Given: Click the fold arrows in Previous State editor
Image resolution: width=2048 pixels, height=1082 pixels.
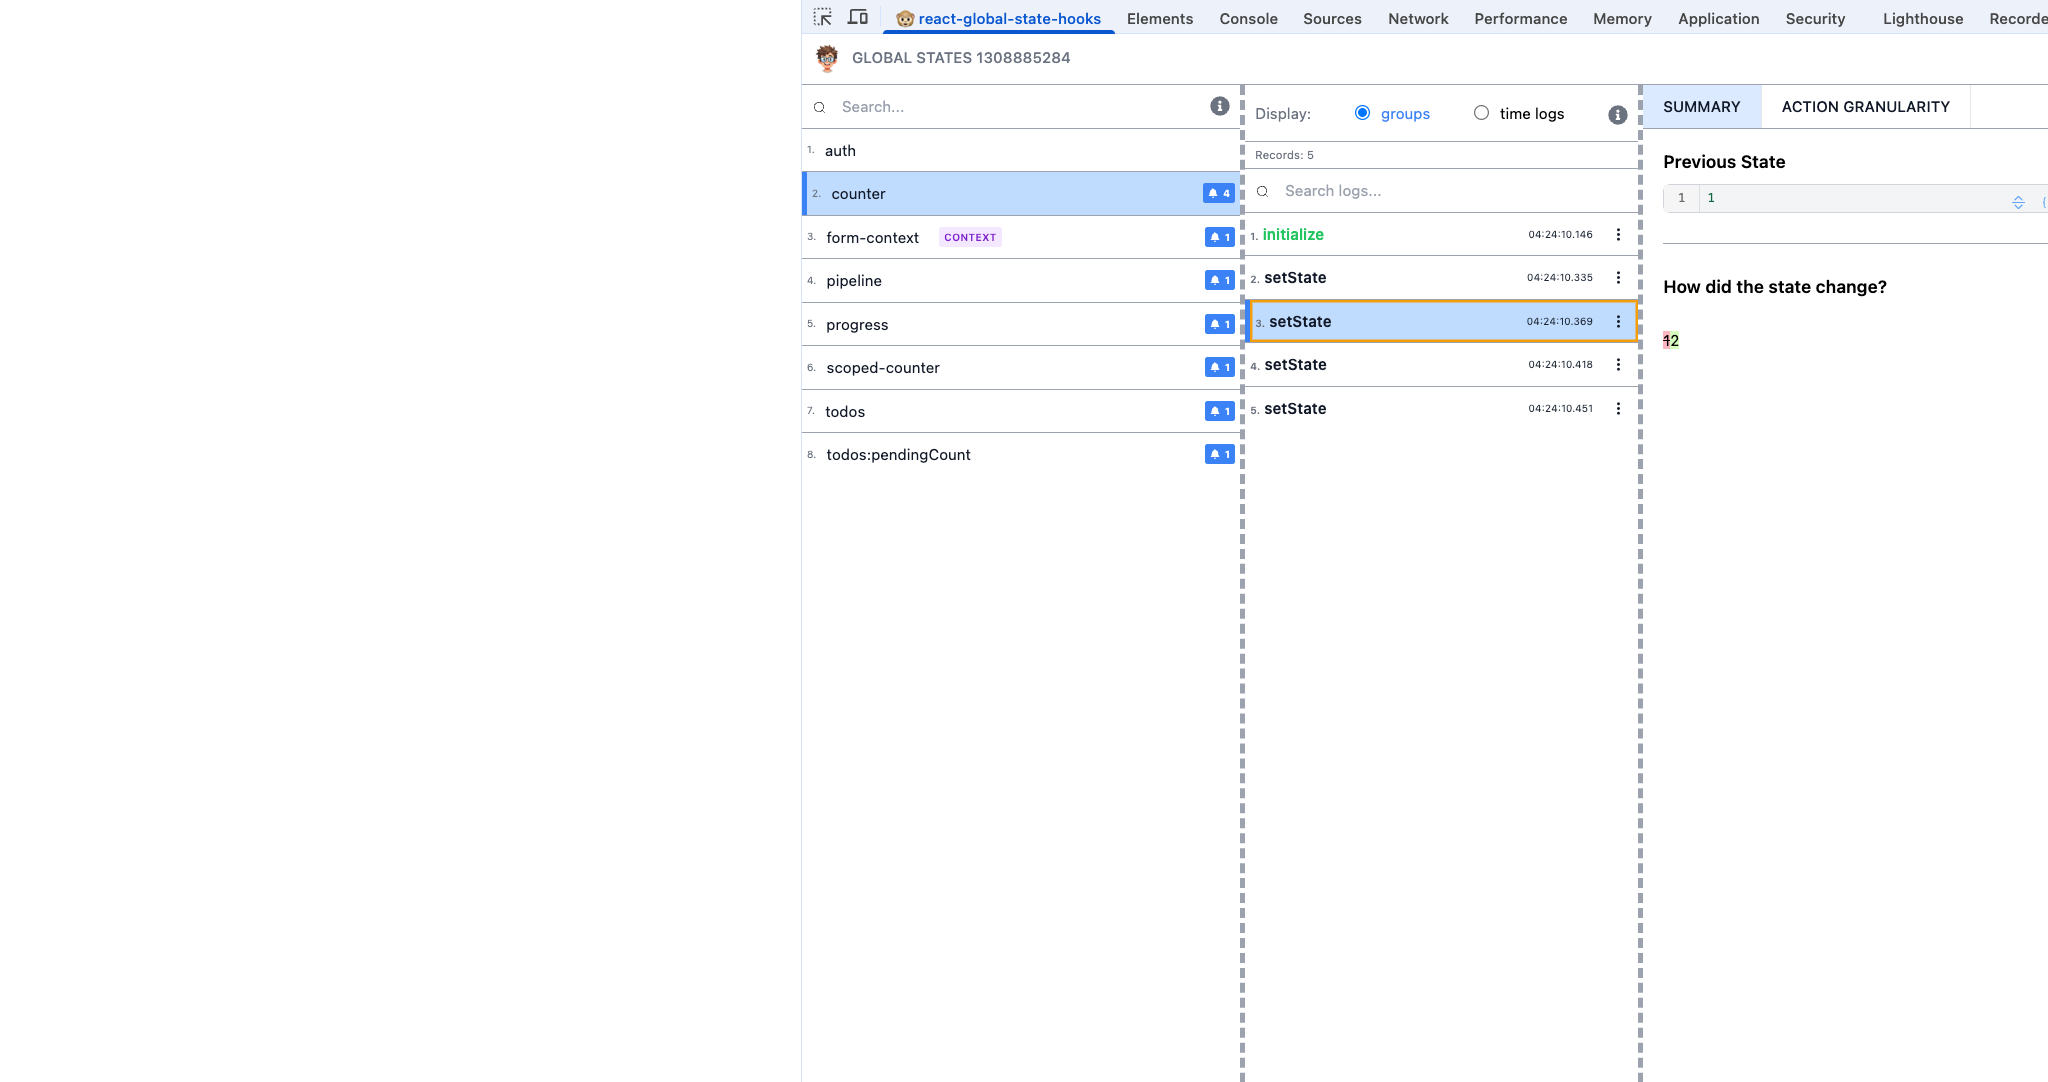Looking at the screenshot, I should [x=2018, y=202].
